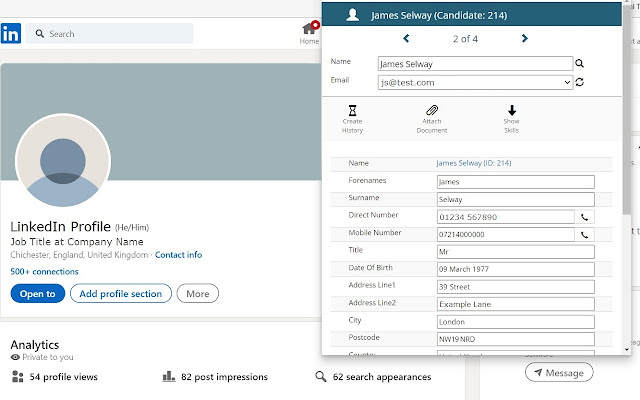This screenshot has width=640, height=400.
Task: Click Attach Document paperclip icon
Action: click(432, 110)
